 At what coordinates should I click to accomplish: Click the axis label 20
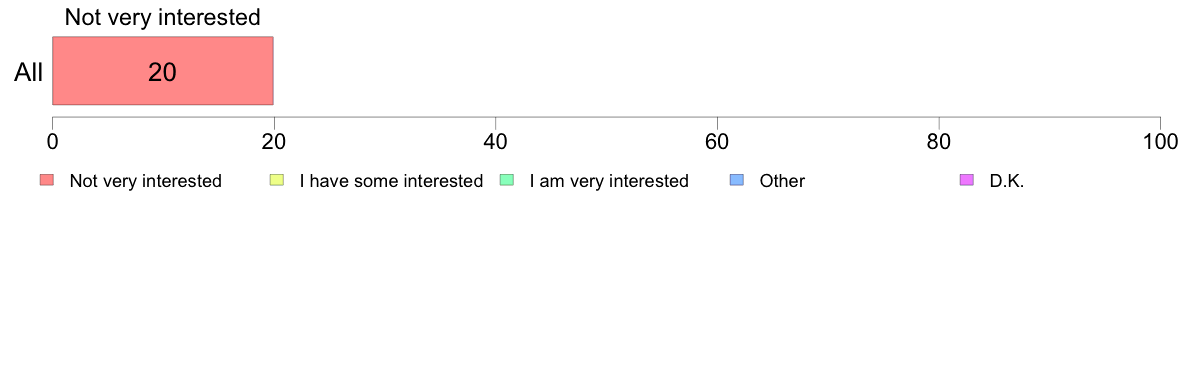click(274, 142)
